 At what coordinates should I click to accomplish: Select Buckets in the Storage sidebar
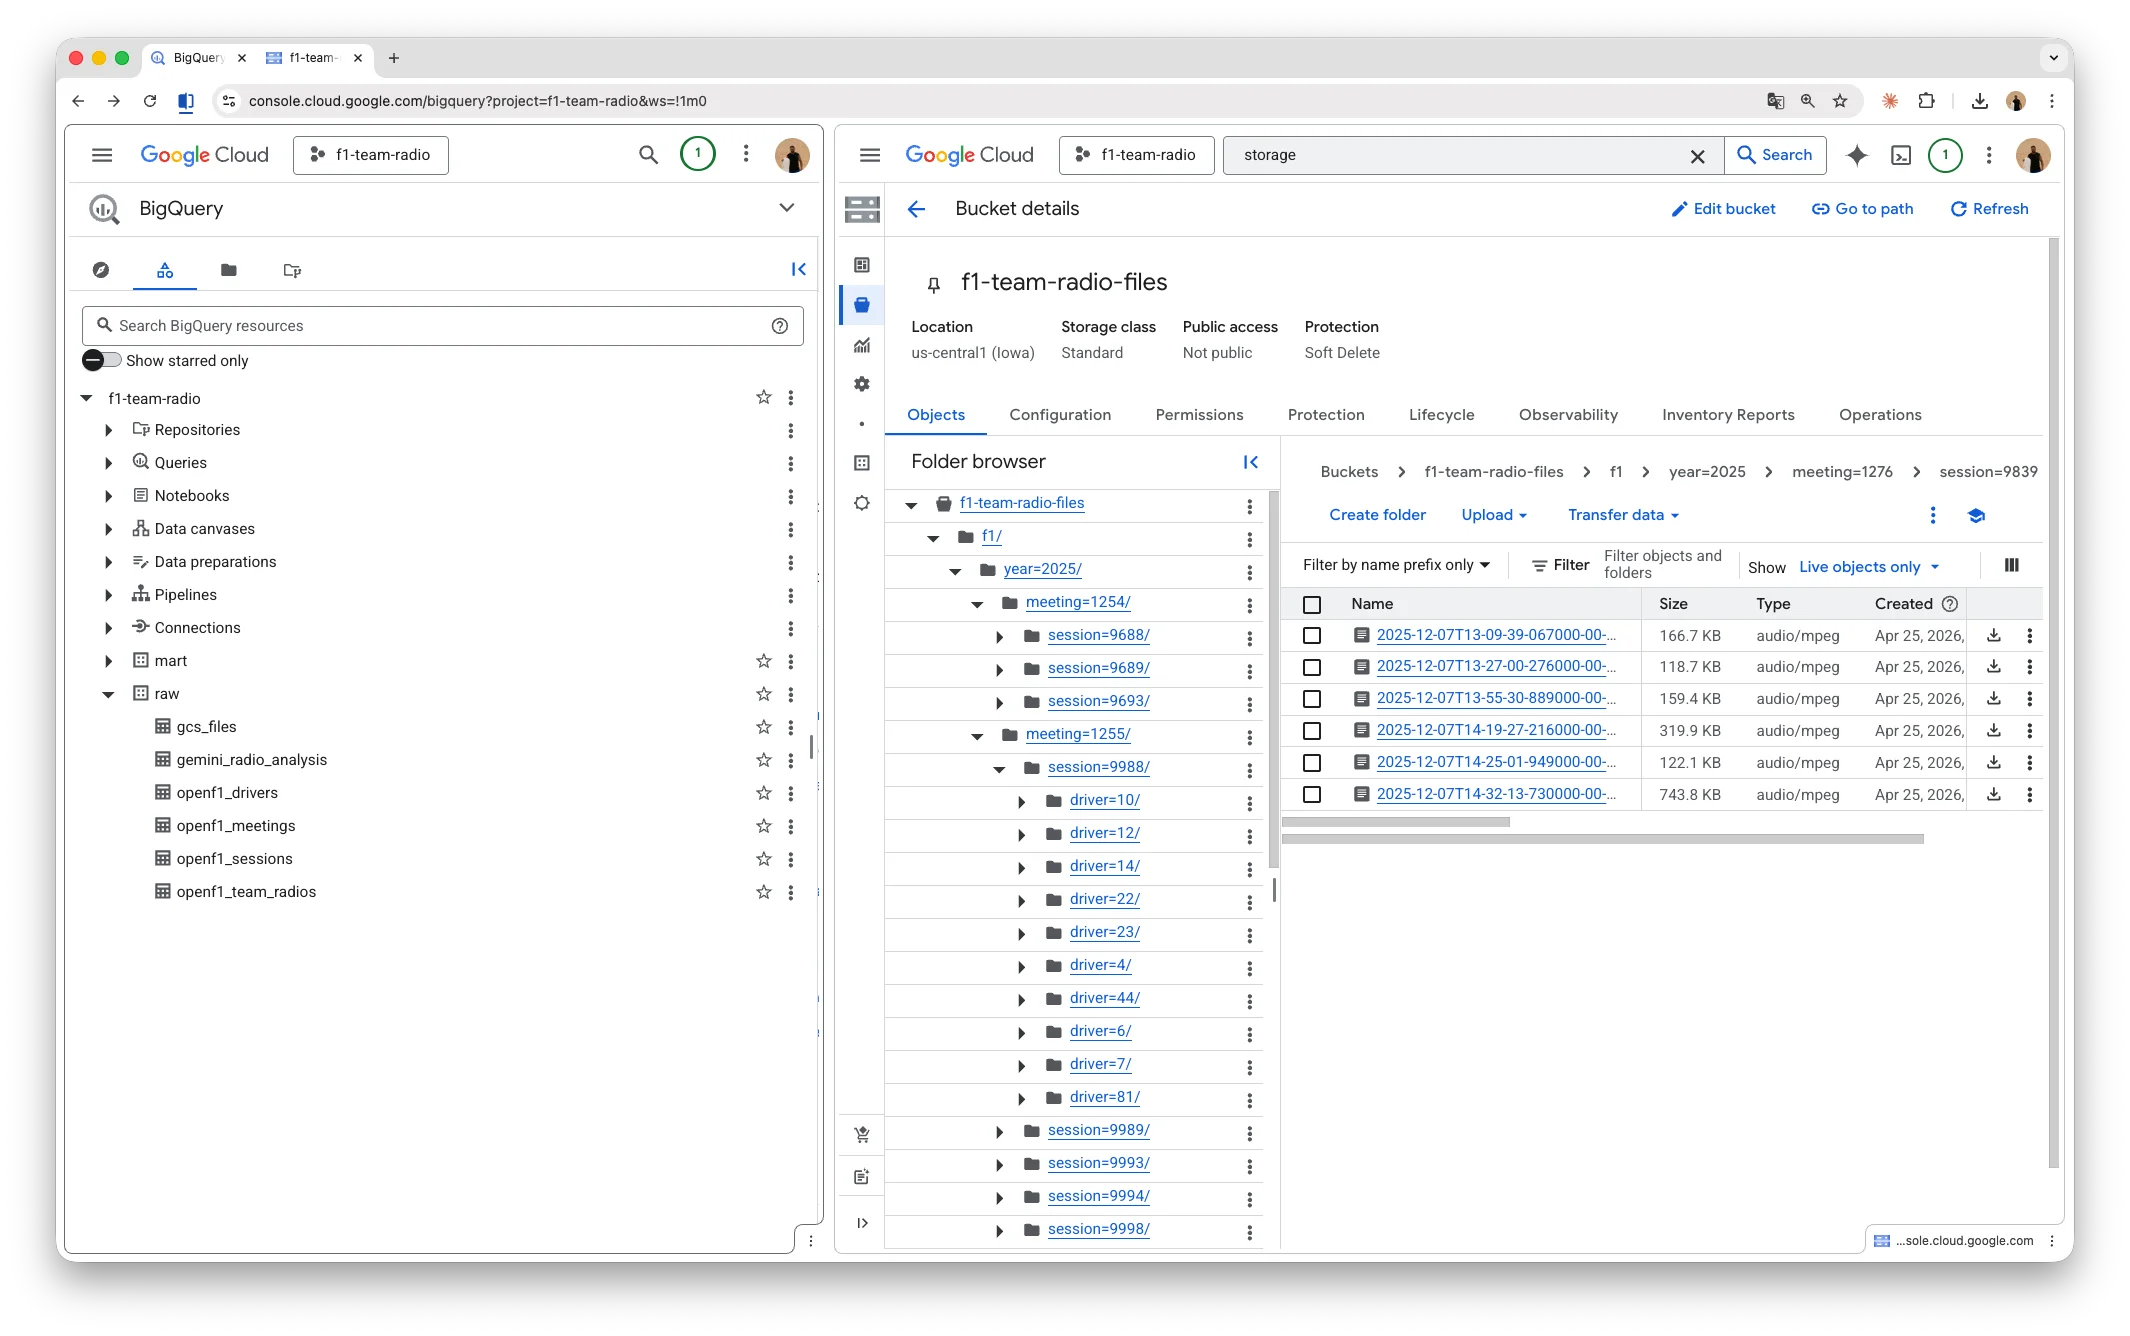tap(861, 304)
